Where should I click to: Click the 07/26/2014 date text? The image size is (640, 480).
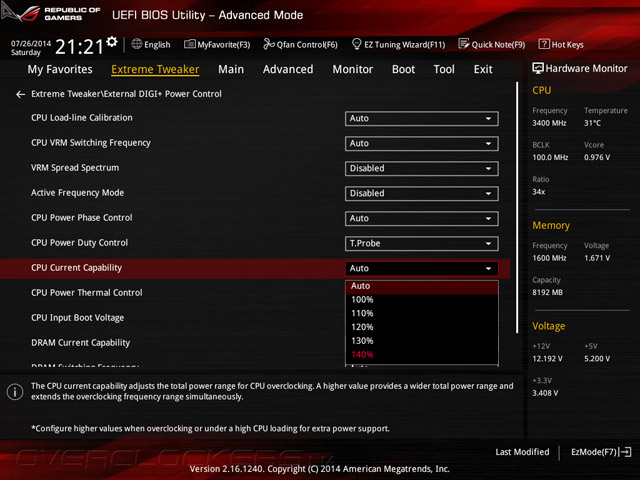pos(31,43)
